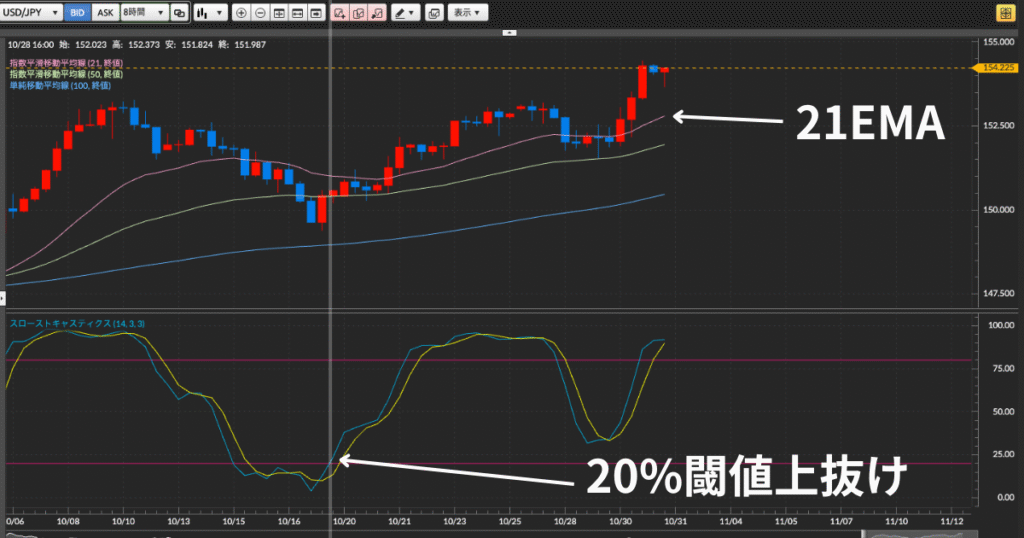Screen dimensions: 1024x538
Task: Click the chart sync link icon
Action: (x=179, y=13)
